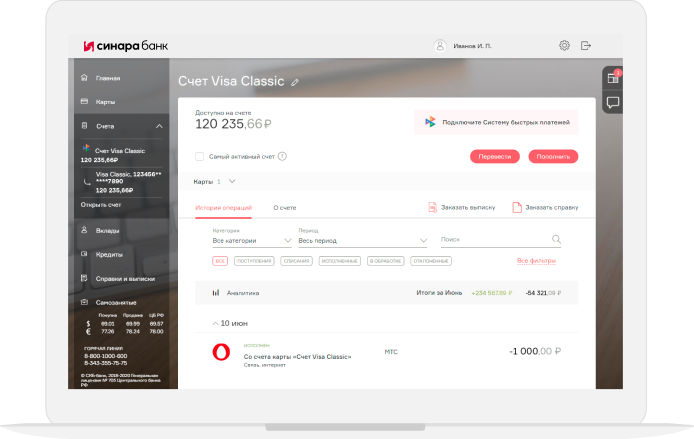Viewport: 694px width, 439px height.
Task: Open Вклады in the sidebar menu
Action: point(106,230)
